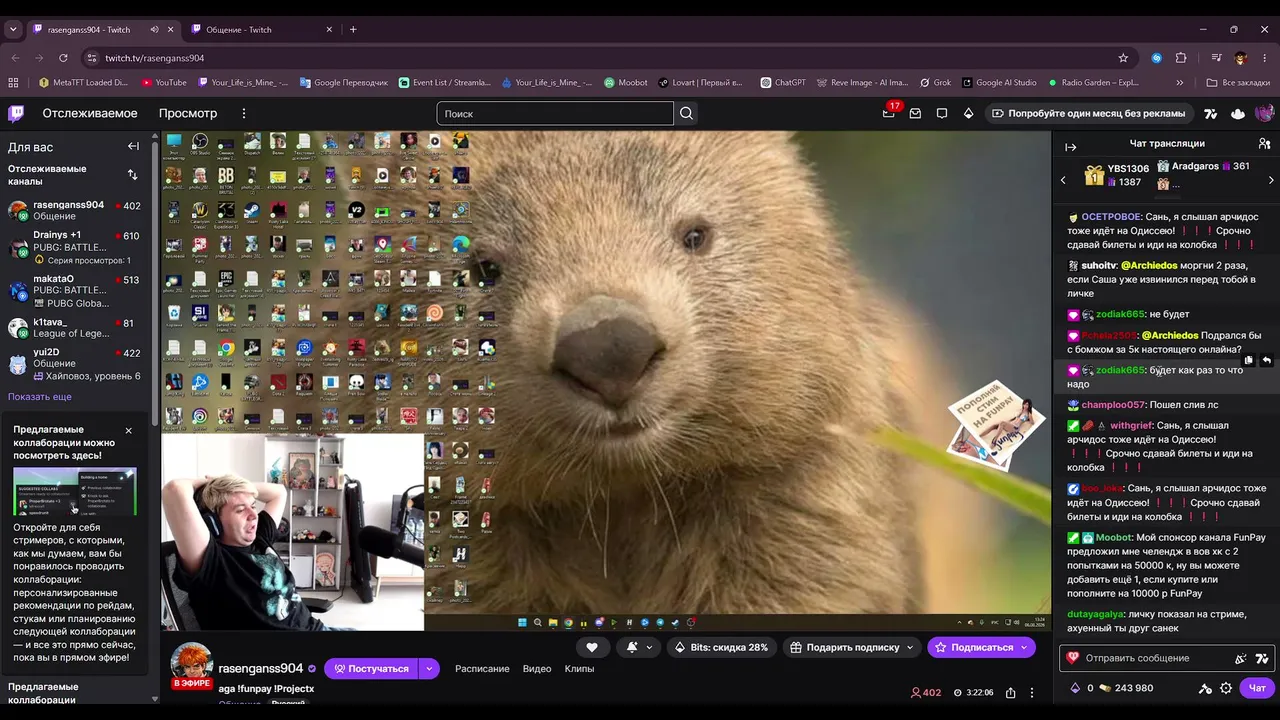This screenshot has height=720, width=1280.
Task: Copy the hovered chat message
Action: (x=1248, y=360)
